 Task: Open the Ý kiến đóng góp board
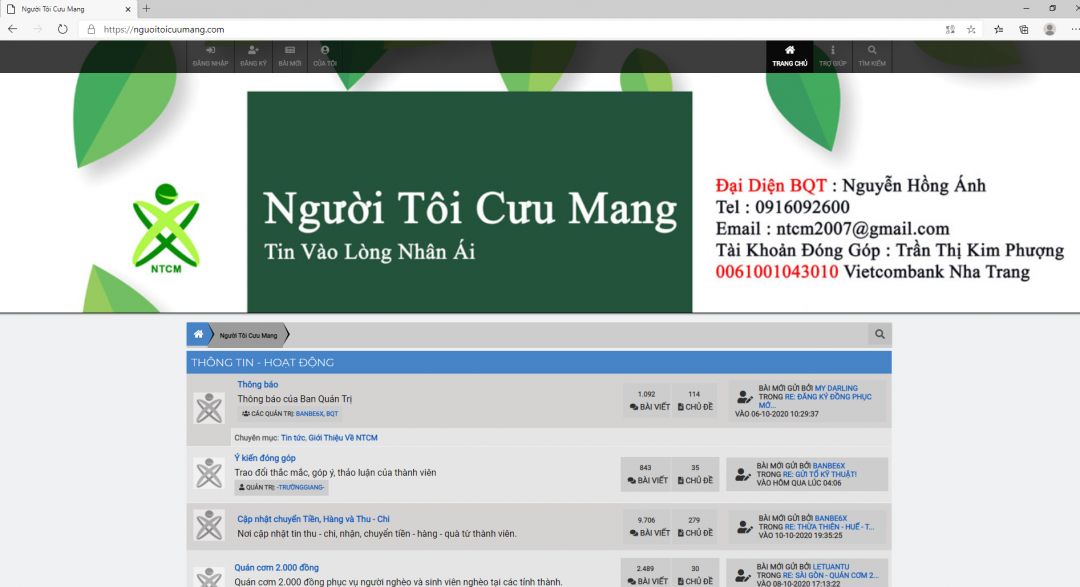click(x=265, y=457)
